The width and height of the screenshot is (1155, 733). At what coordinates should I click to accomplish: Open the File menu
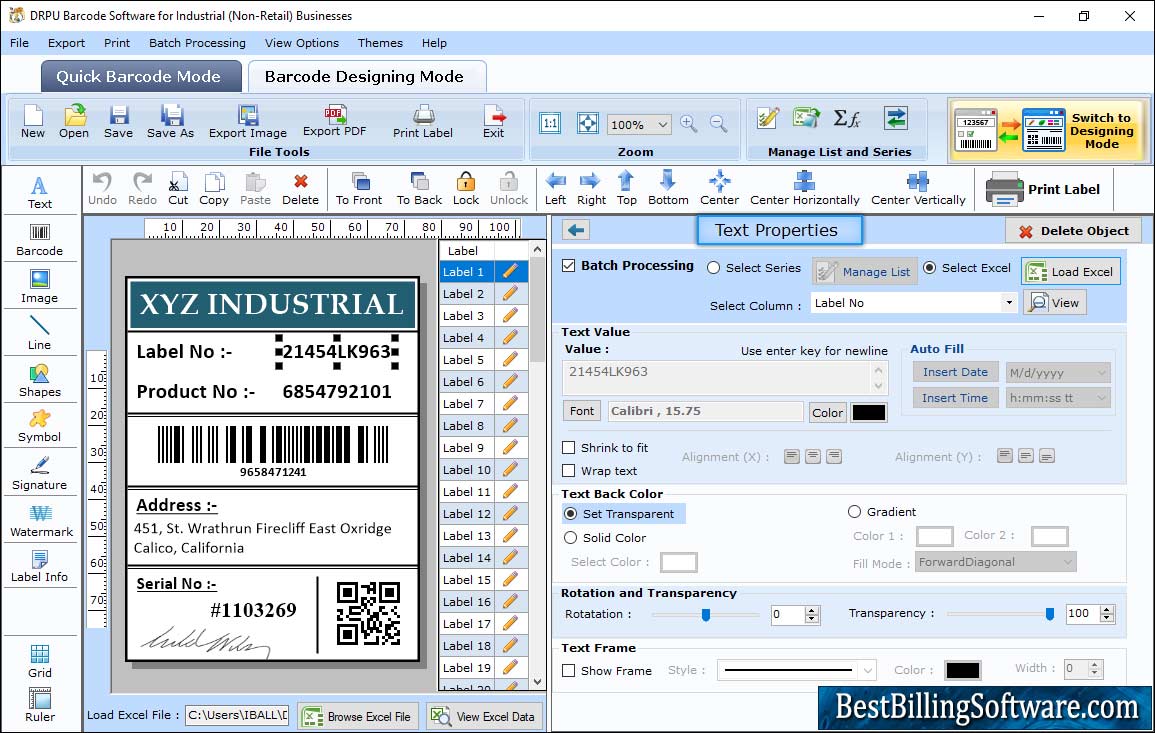19,43
